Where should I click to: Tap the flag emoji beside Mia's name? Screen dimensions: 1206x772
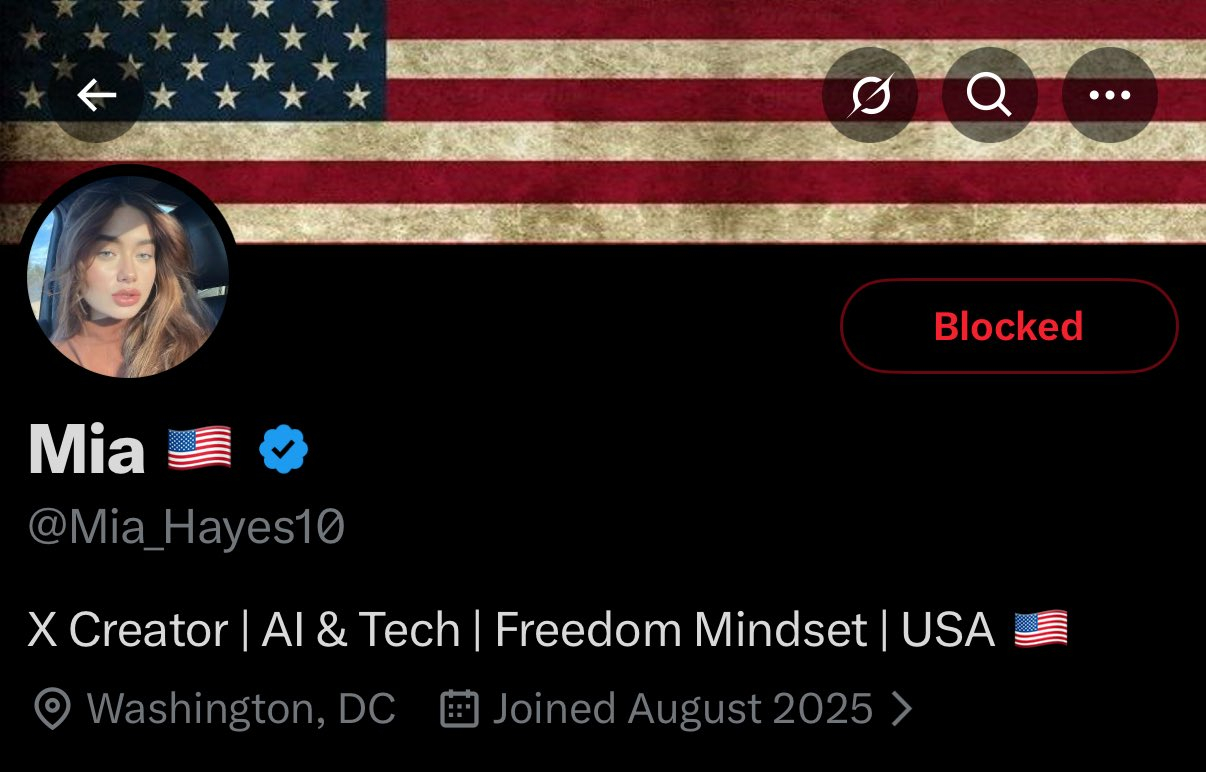pyautogui.click(x=199, y=448)
